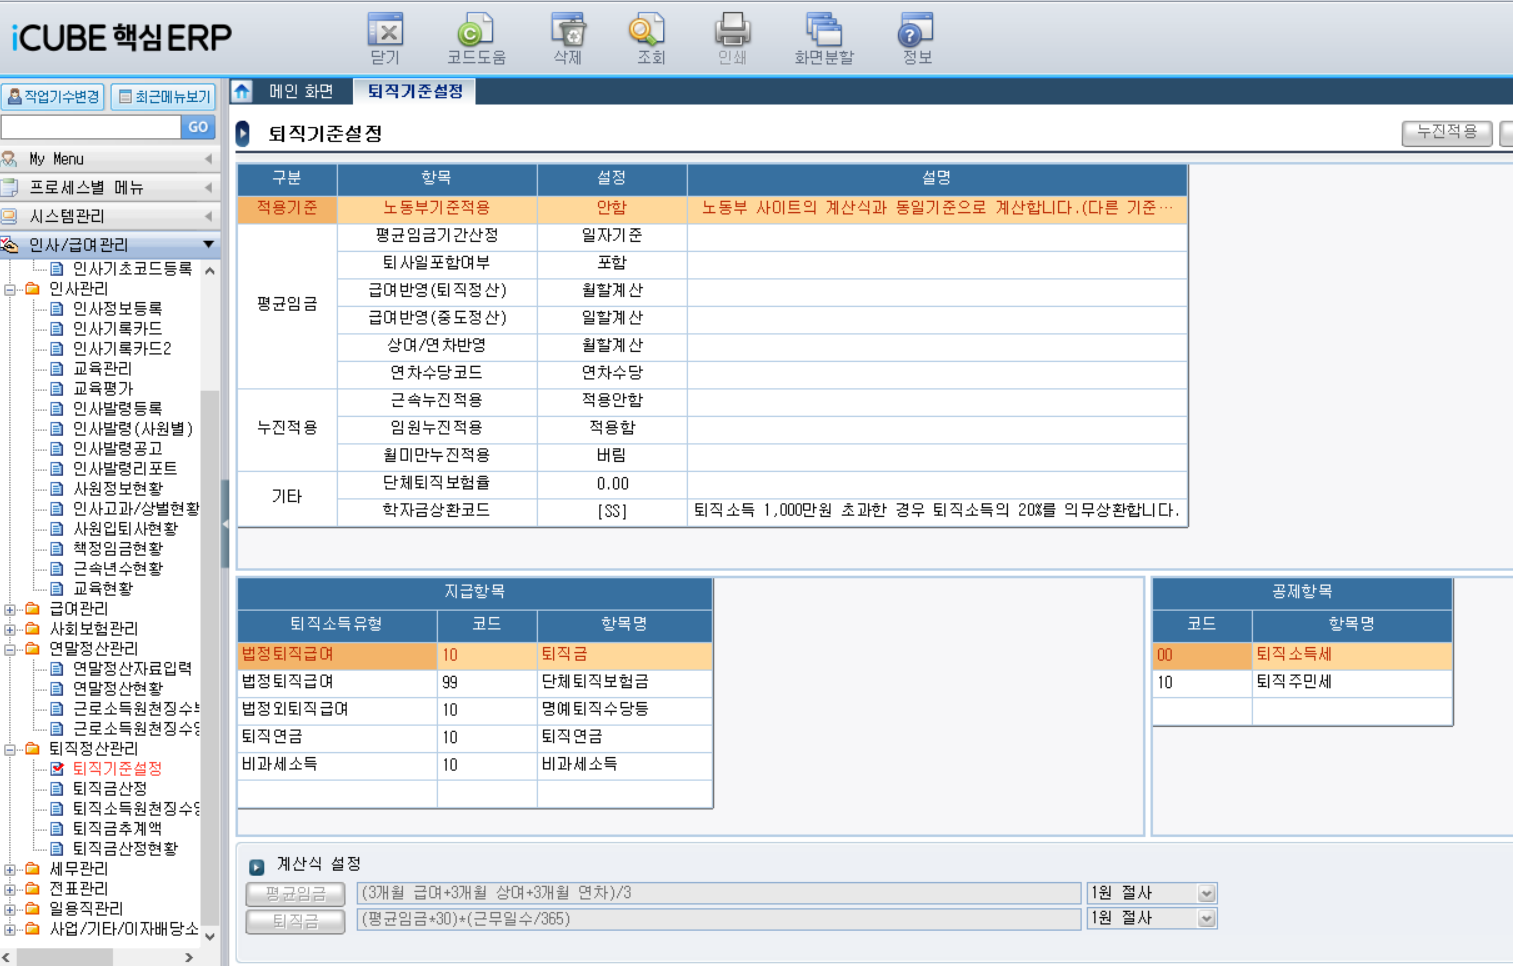Click inside the menu search input field
The image size is (1513, 966).
pos(90,126)
